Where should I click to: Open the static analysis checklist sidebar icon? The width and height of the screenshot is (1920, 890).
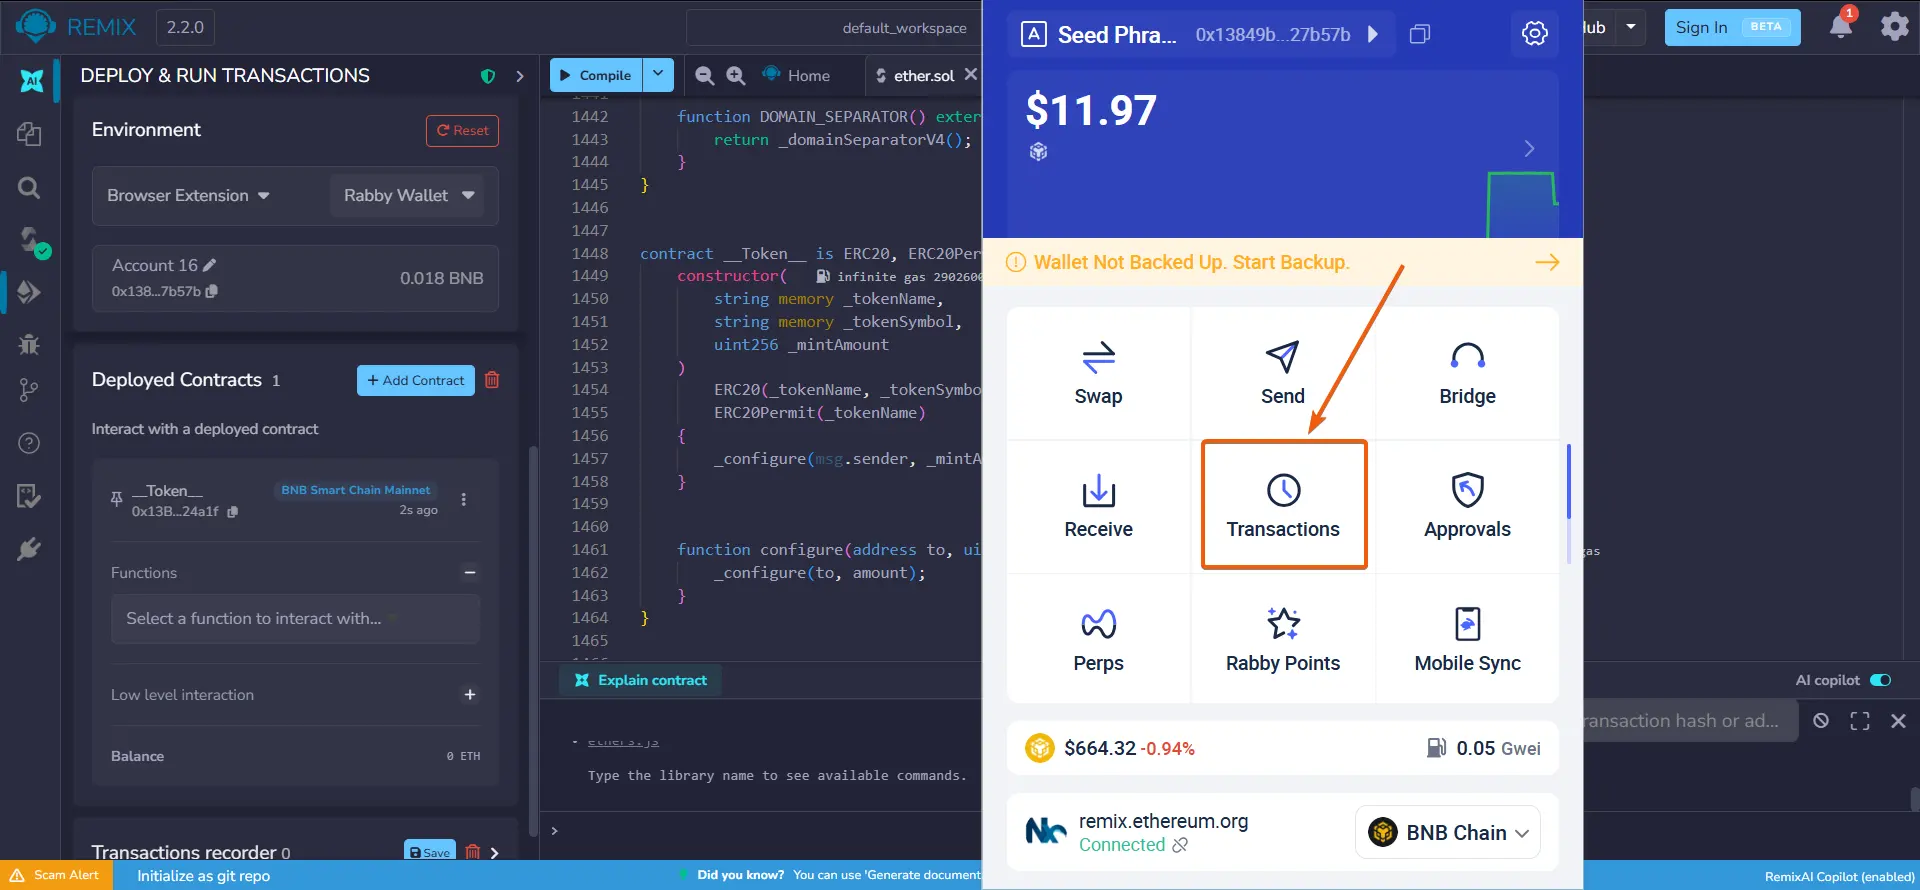(29, 496)
